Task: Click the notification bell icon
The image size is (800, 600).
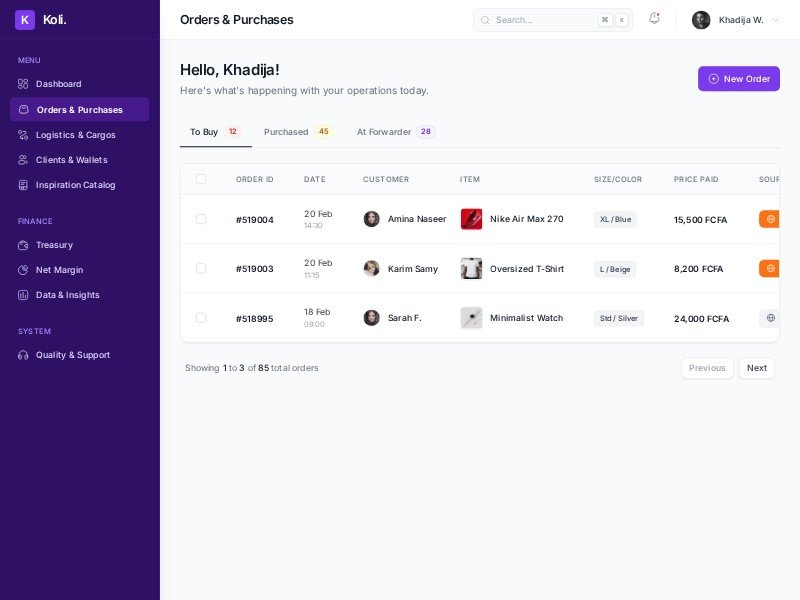Action: click(654, 19)
